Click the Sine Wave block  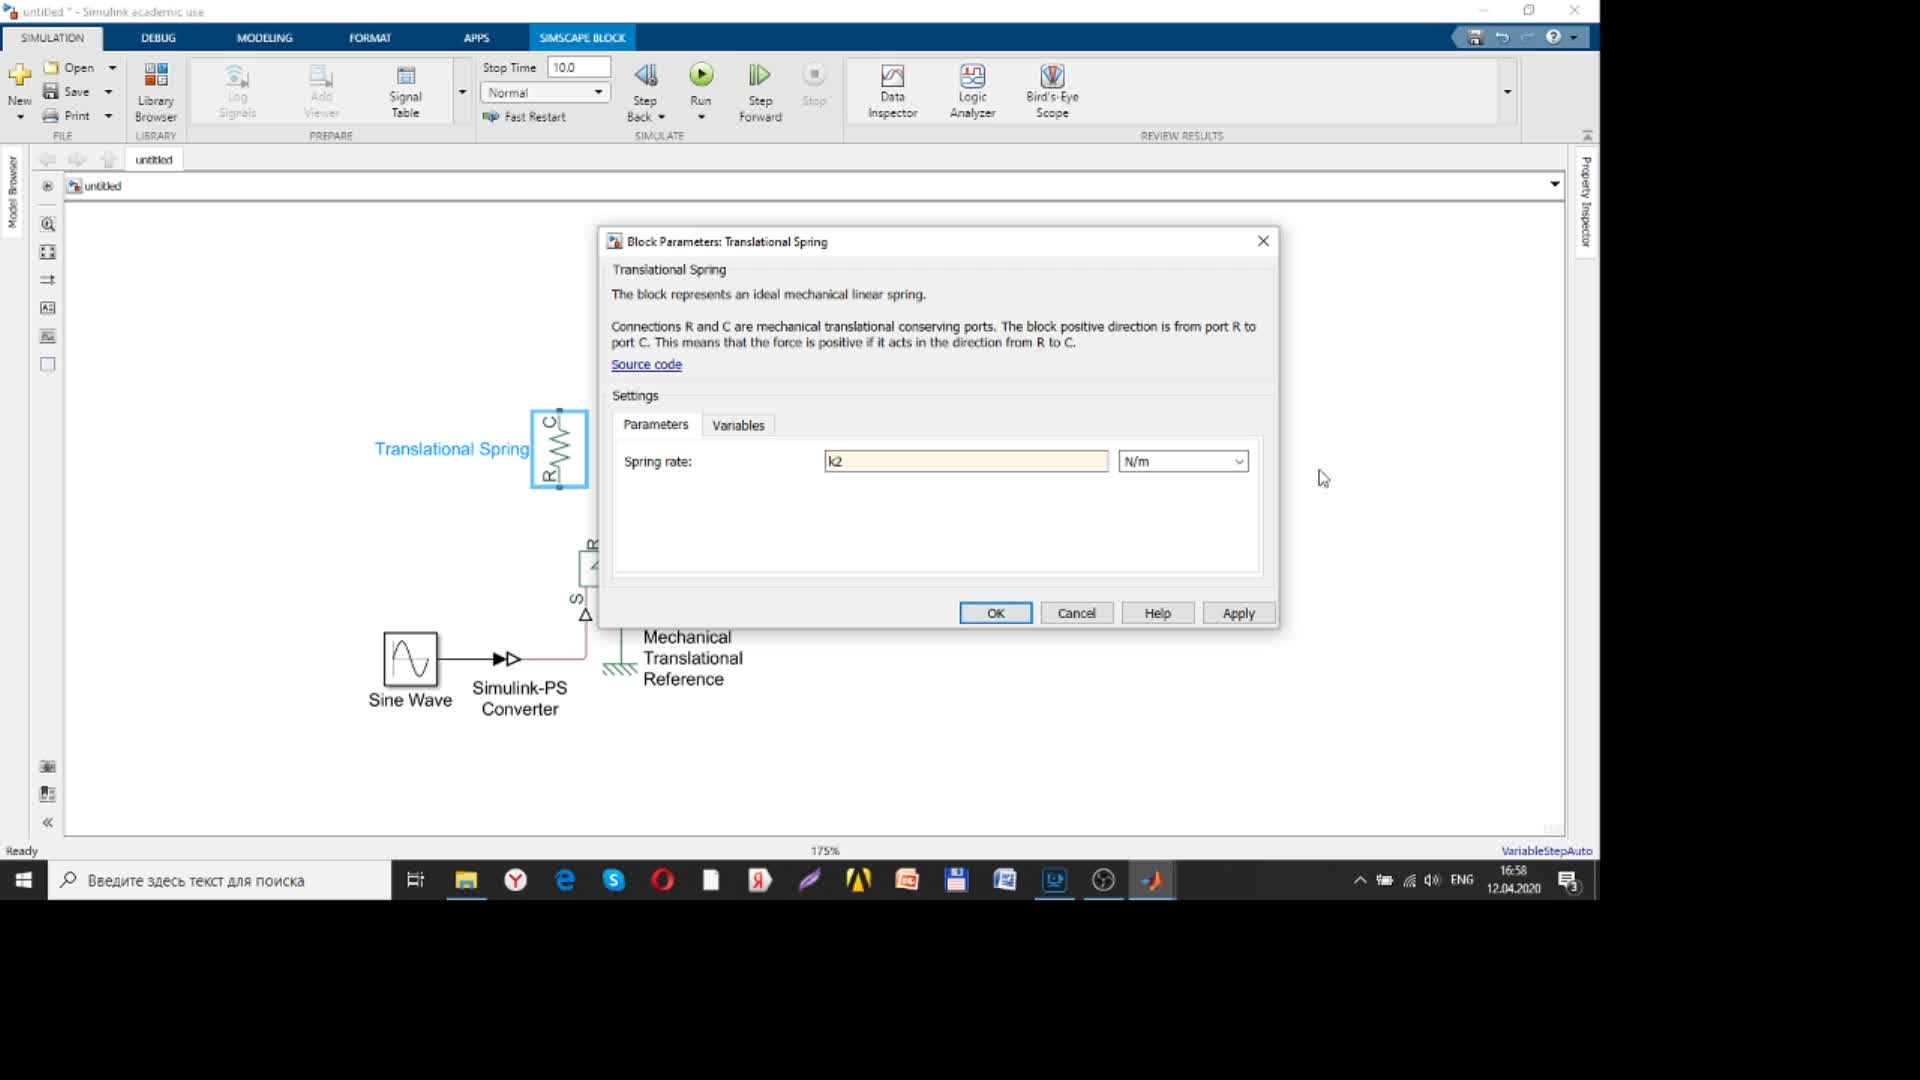[410, 659]
